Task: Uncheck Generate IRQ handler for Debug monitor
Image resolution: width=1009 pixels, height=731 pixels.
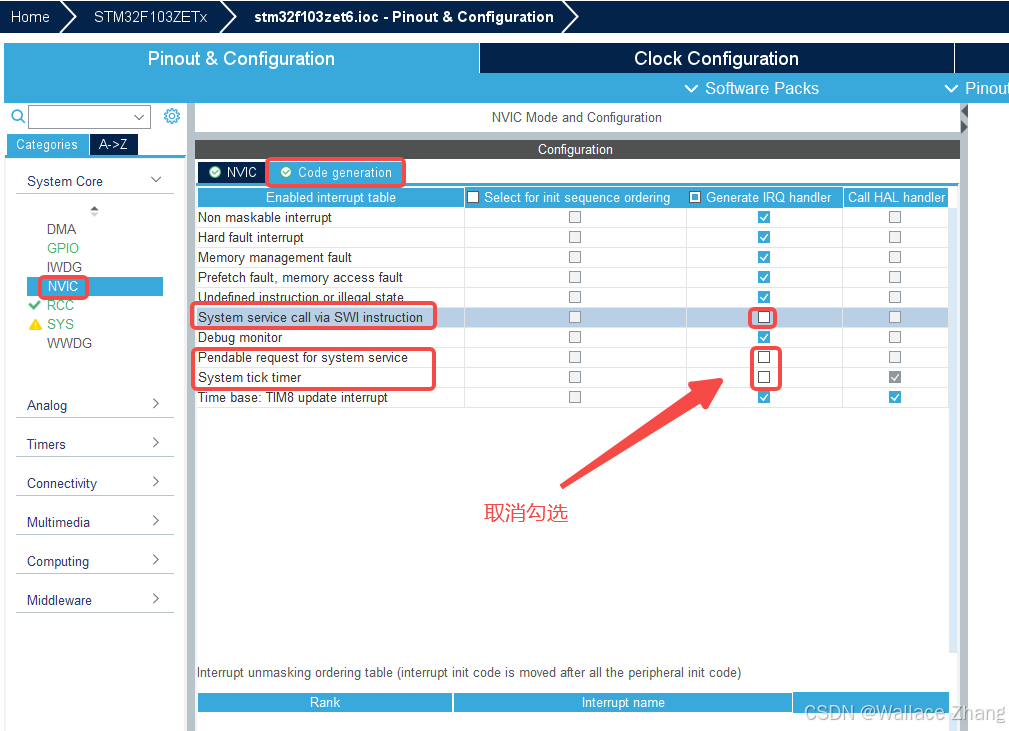Action: pos(764,337)
